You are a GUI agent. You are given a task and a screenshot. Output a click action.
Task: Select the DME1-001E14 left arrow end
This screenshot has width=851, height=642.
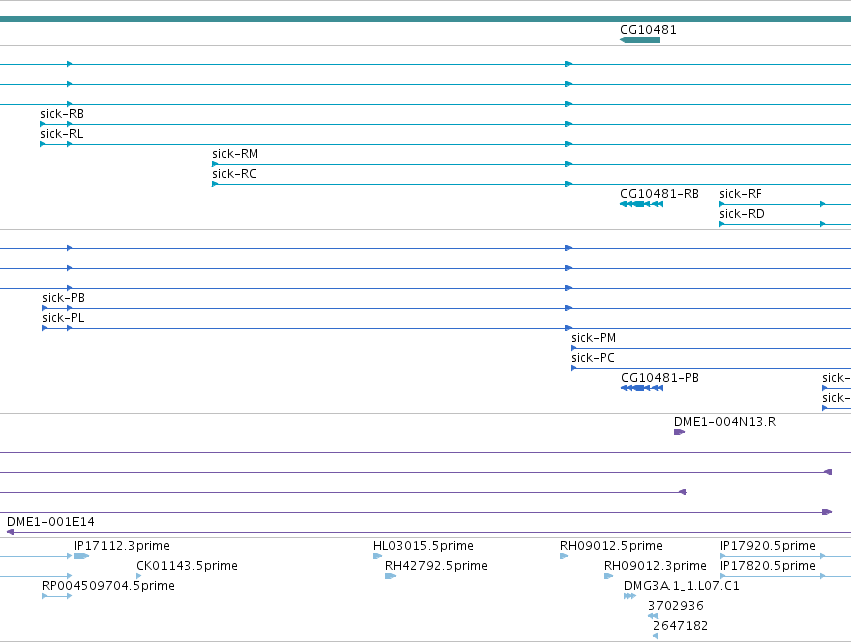[10, 532]
